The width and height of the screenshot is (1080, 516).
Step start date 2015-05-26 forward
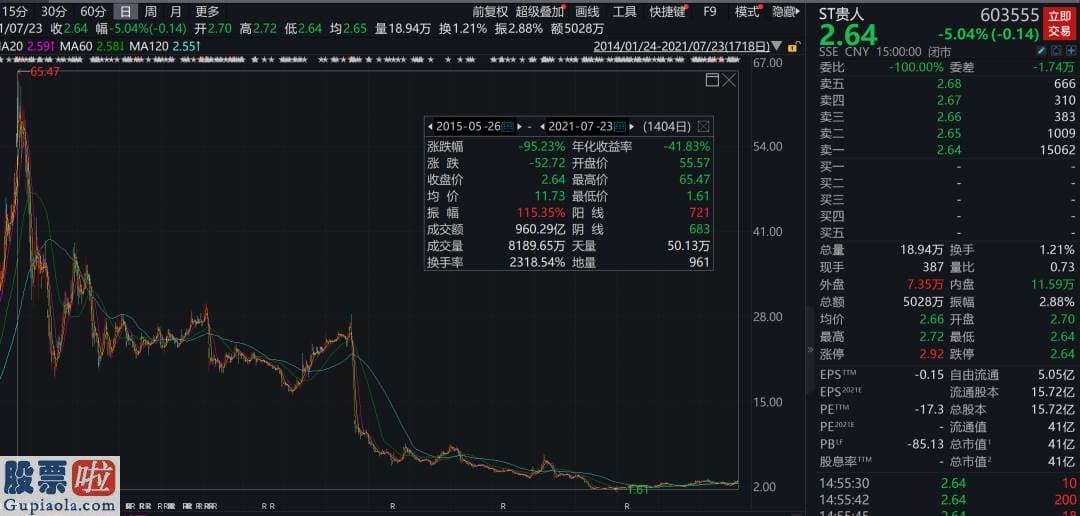pos(519,127)
